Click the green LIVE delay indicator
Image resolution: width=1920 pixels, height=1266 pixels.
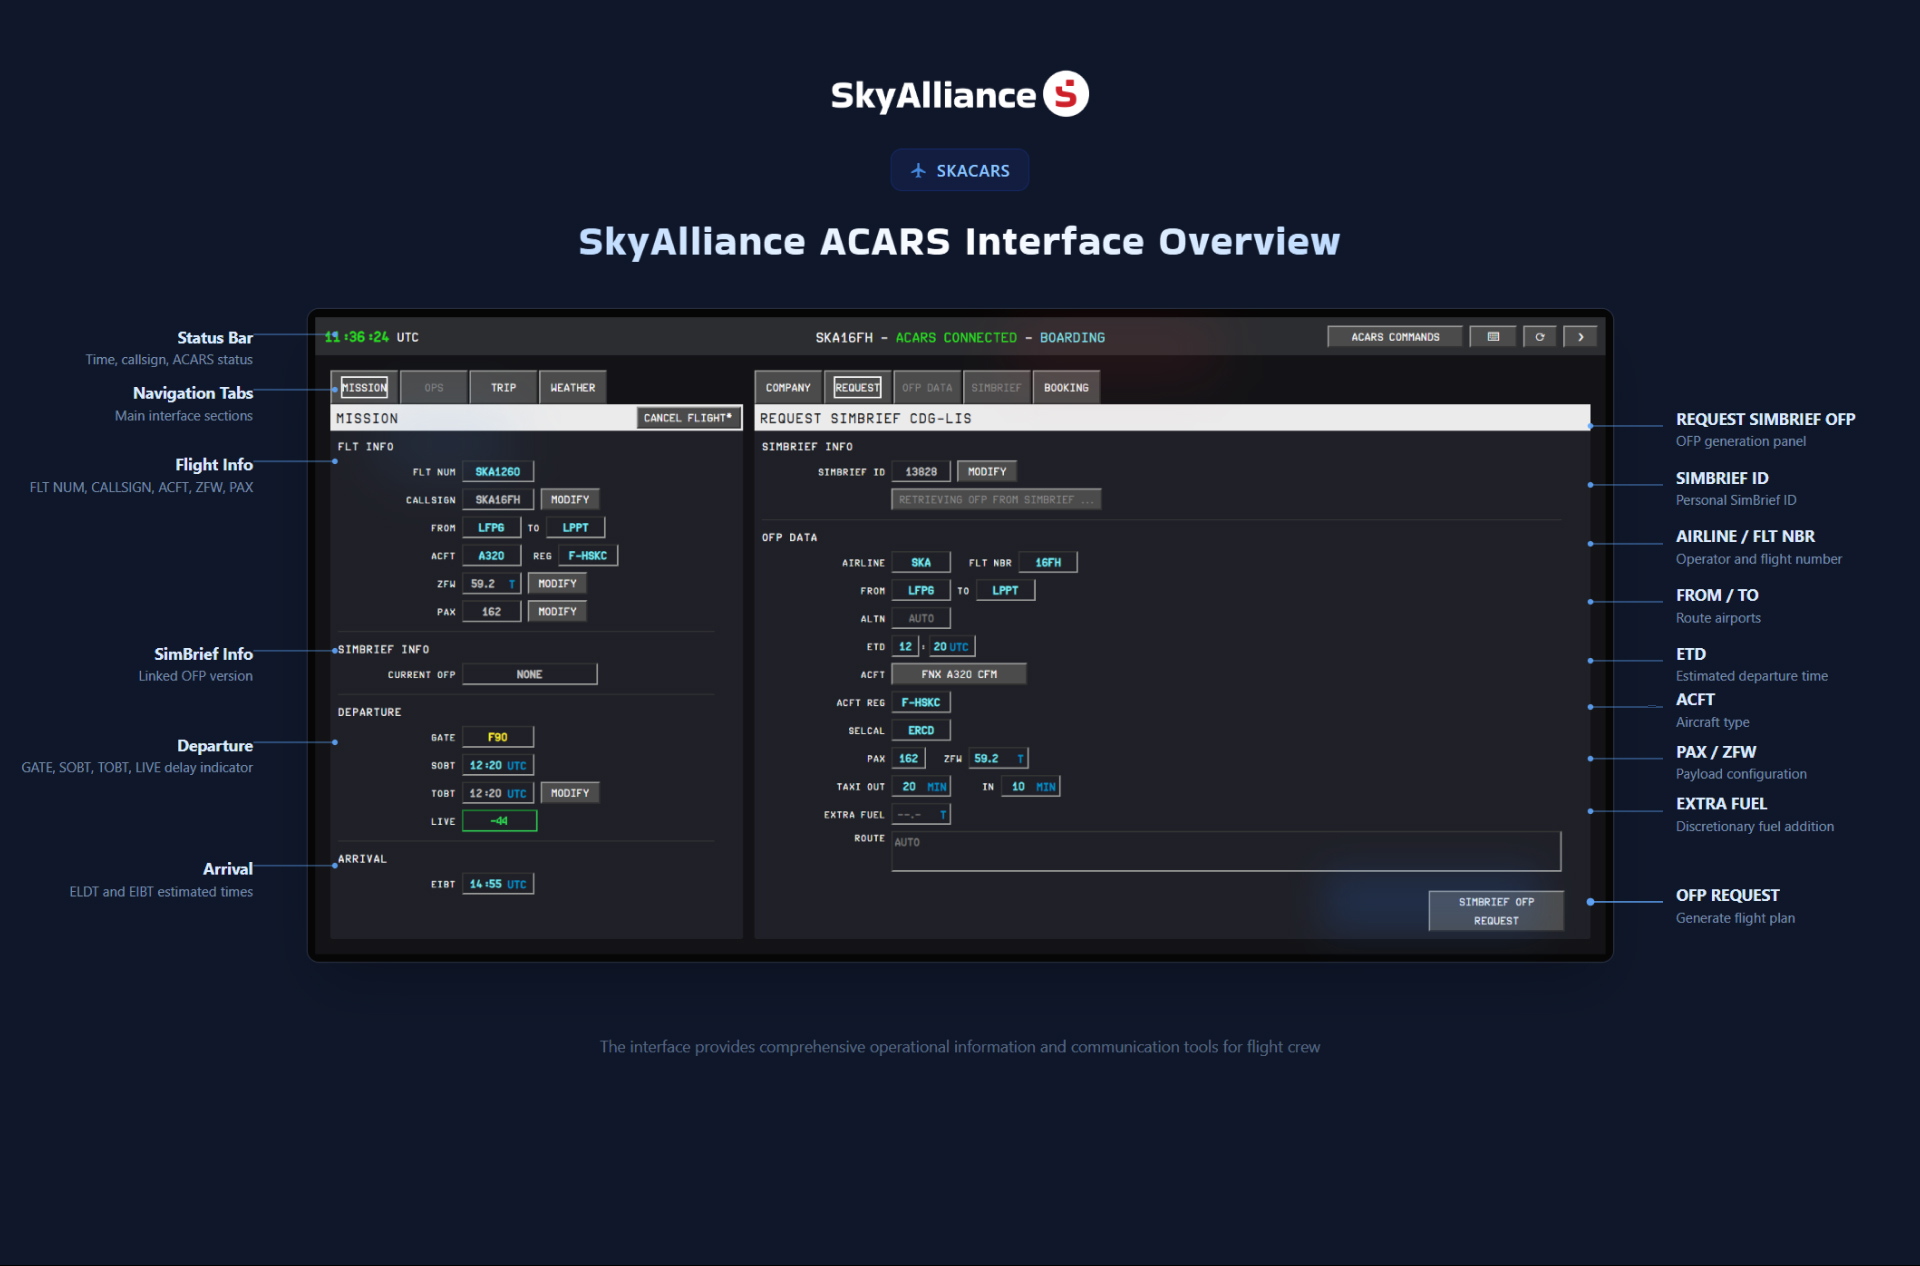499,821
